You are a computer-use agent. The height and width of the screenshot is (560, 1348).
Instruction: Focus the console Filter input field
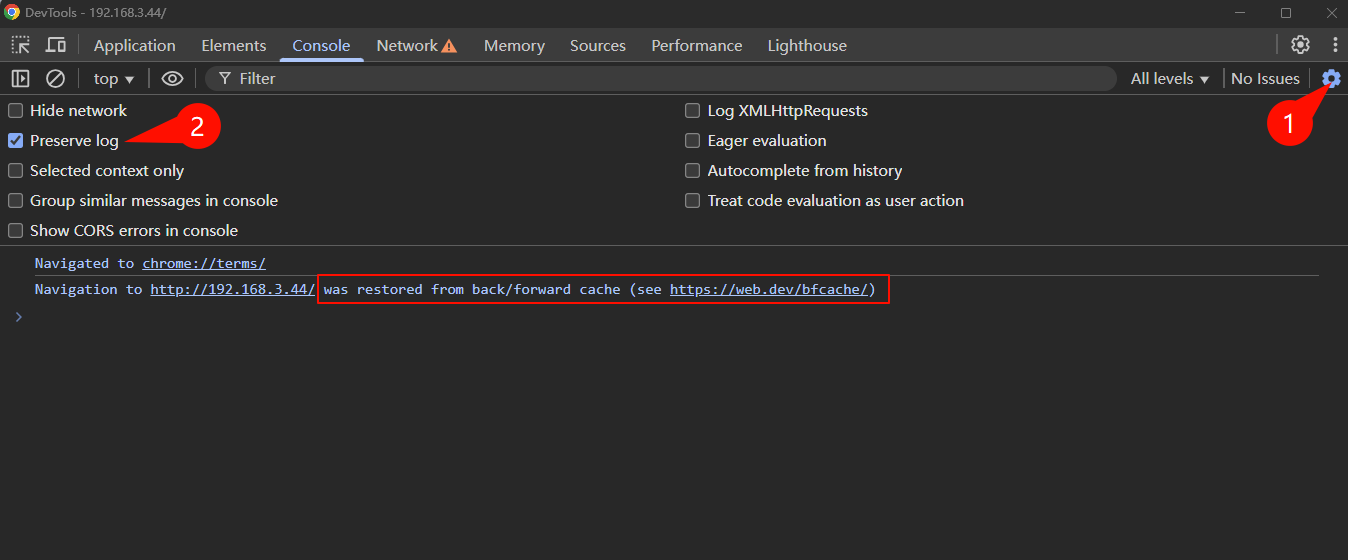660,78
